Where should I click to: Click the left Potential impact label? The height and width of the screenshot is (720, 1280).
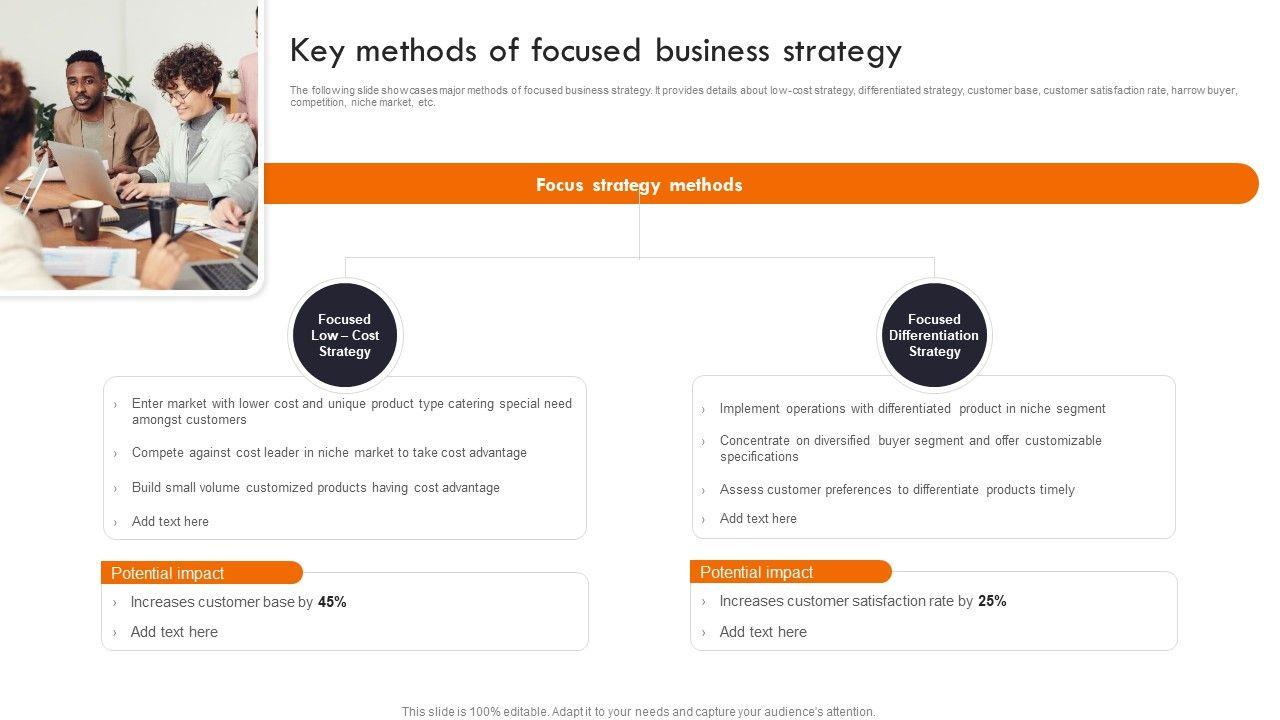pos(168,573)
